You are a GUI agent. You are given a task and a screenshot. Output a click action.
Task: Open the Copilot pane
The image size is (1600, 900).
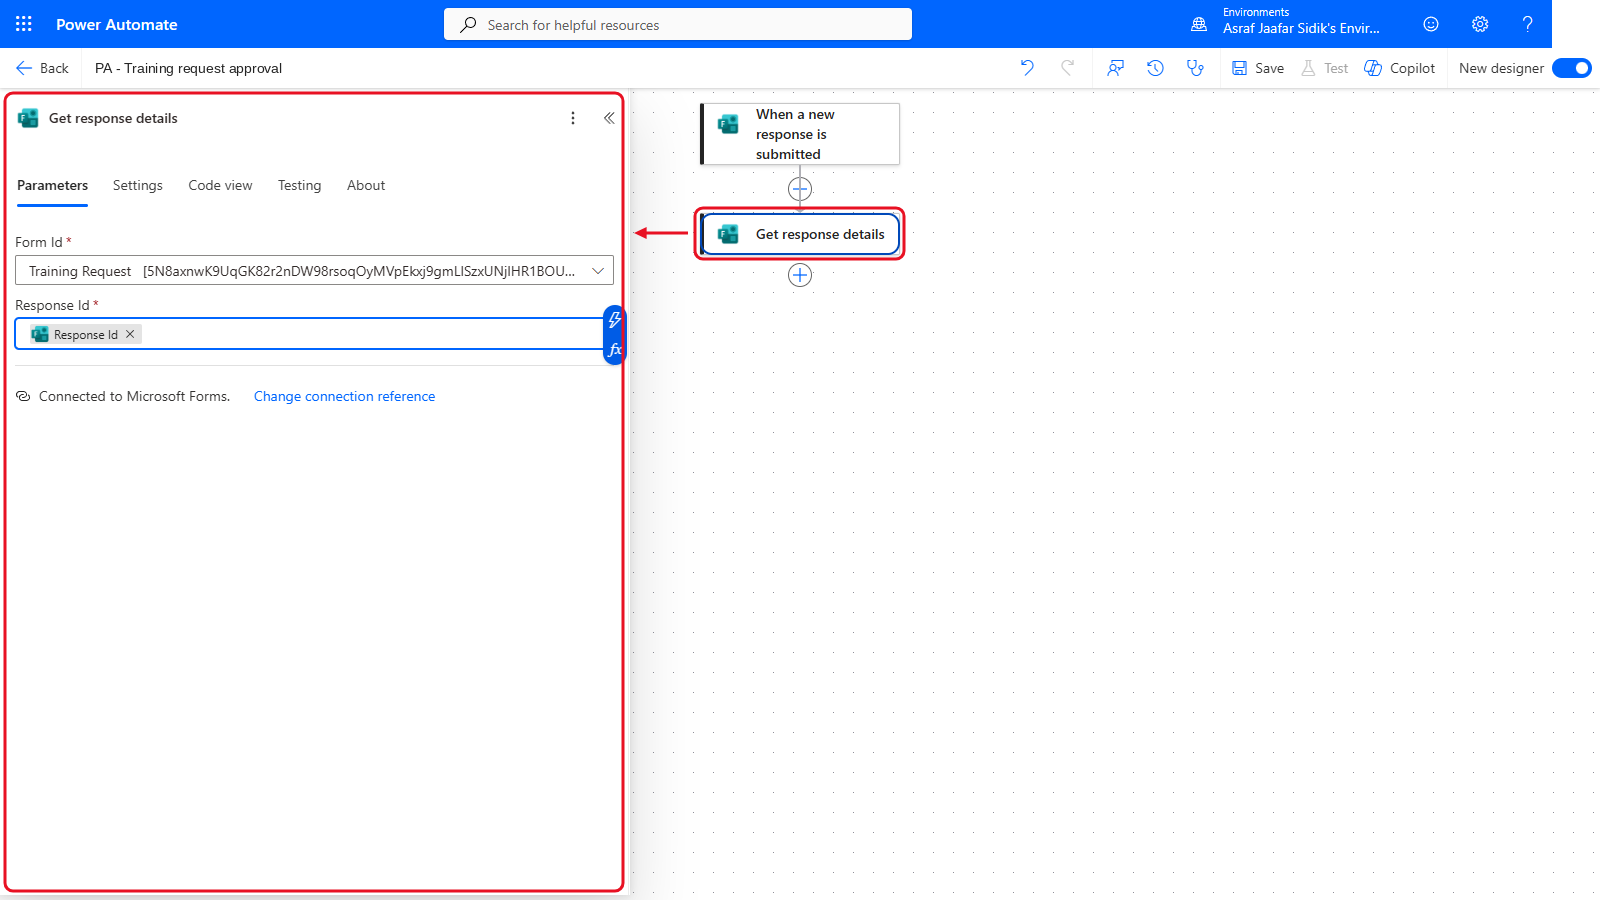tap(1400, 68)
